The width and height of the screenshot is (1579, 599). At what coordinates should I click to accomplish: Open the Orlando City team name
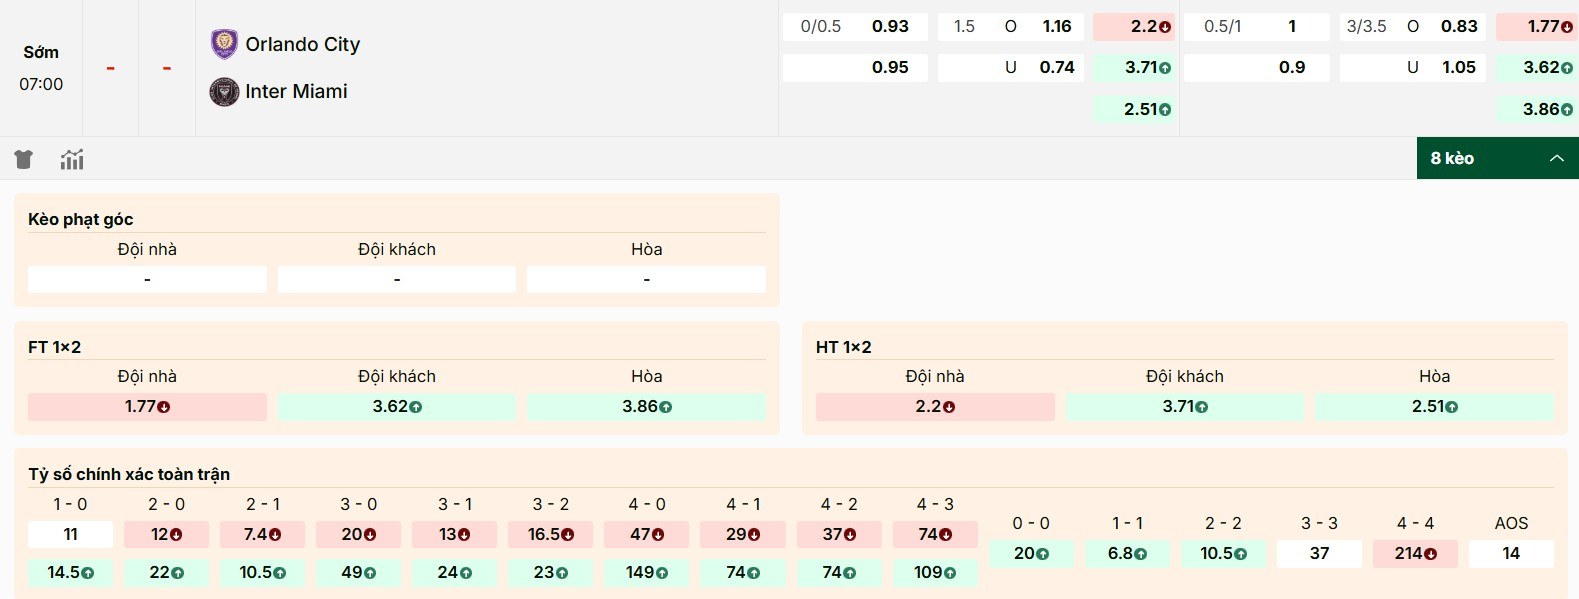pyautogui.click(x=302, y=44)
